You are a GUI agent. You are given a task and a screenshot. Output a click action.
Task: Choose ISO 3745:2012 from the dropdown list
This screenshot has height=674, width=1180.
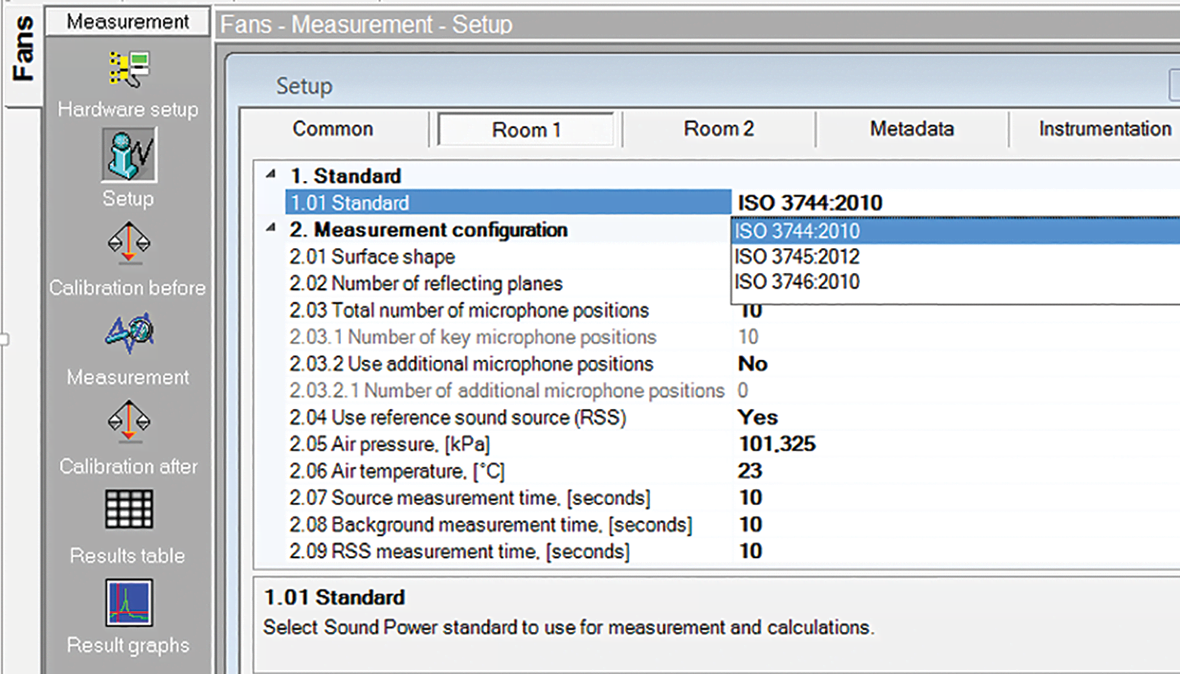(x=796, y=257)
